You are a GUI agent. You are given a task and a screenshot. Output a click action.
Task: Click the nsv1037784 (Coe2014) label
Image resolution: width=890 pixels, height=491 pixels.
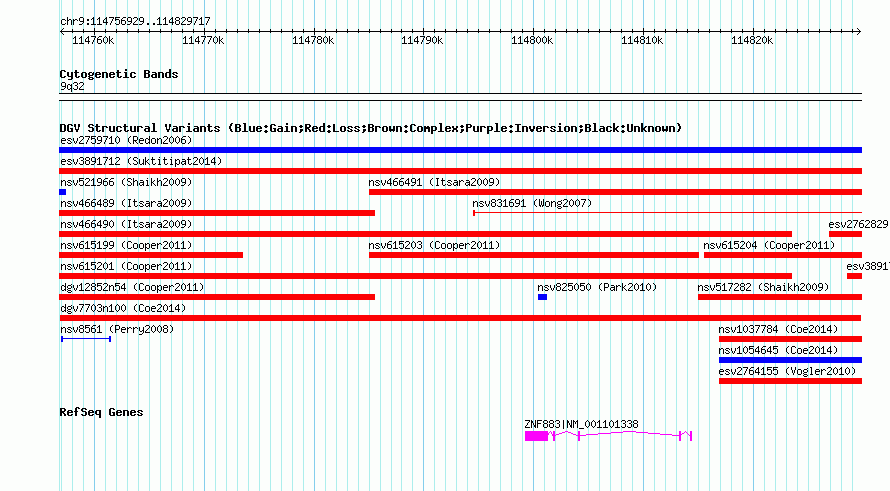click(x=778, y=329)
